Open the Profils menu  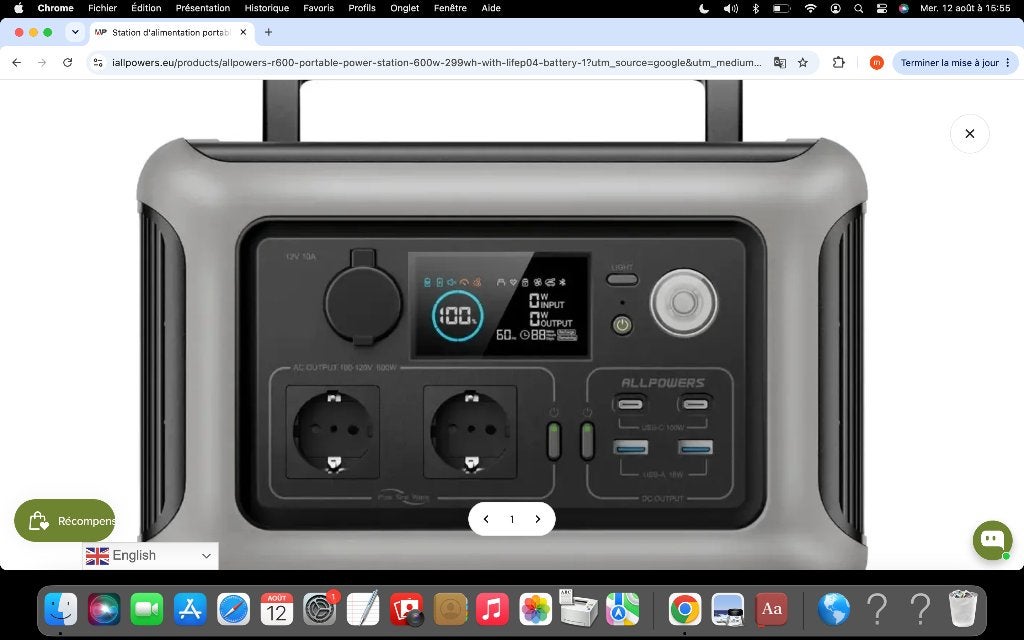pos(362,8)
